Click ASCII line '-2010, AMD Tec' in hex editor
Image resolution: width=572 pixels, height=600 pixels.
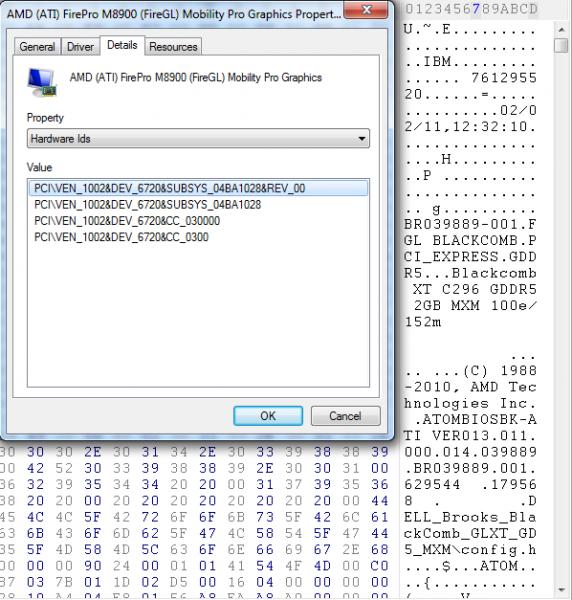point(470,387)
